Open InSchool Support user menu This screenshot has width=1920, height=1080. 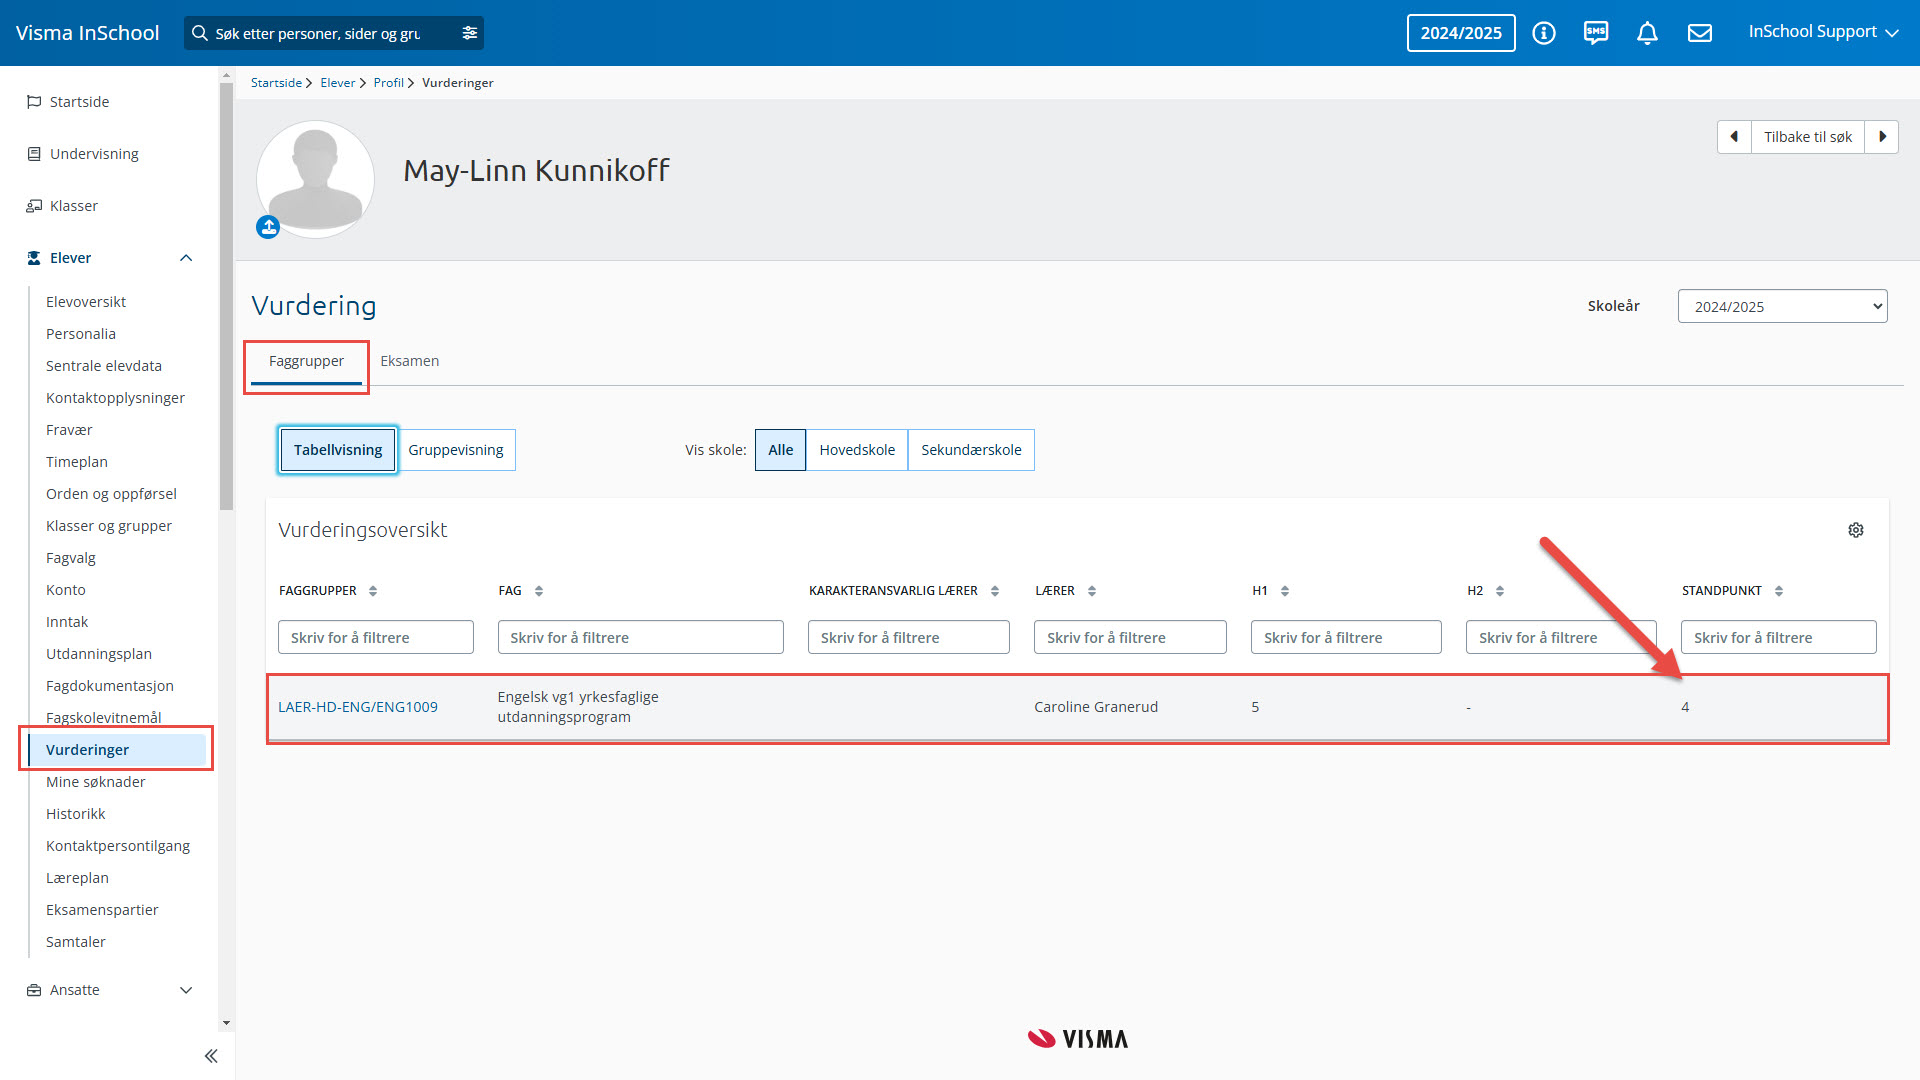pyautogui.click(x=1822, y=32)
